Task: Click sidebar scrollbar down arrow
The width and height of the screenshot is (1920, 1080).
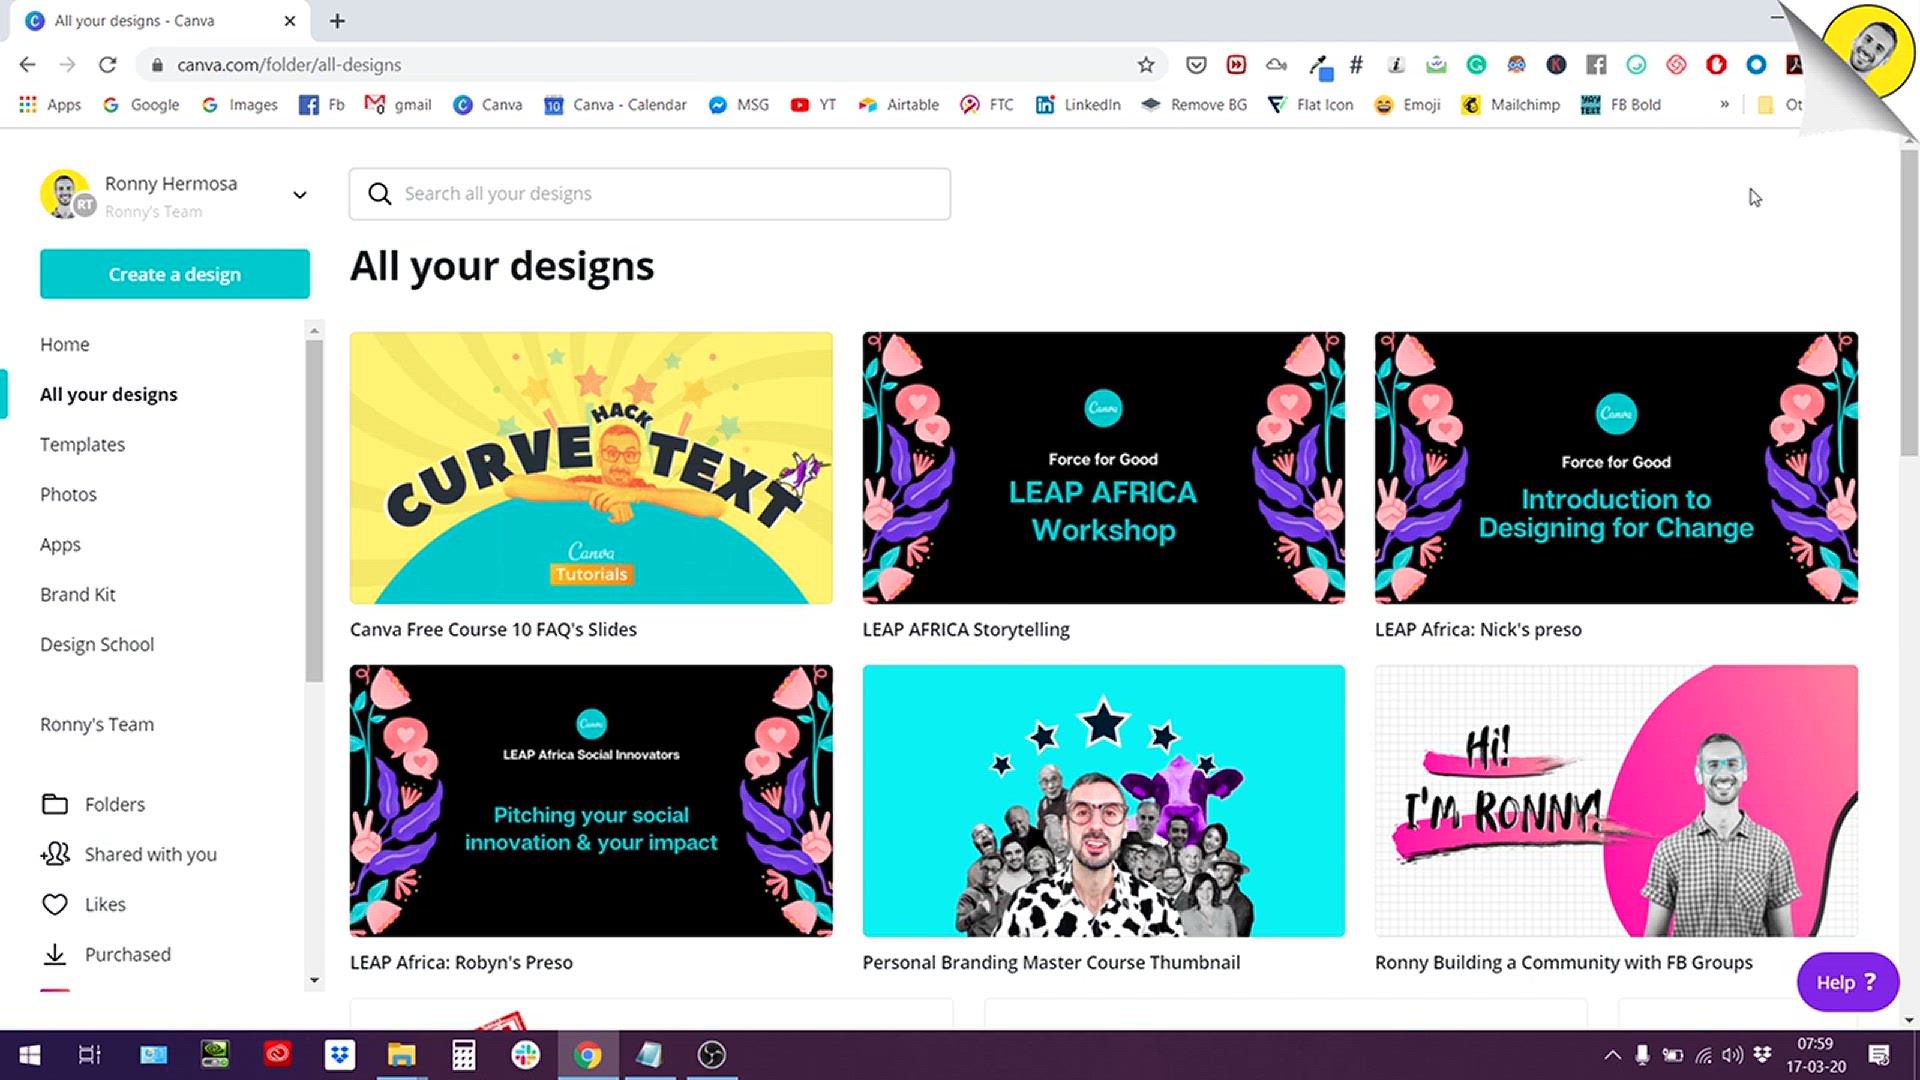Action: [x=314, y=980]
